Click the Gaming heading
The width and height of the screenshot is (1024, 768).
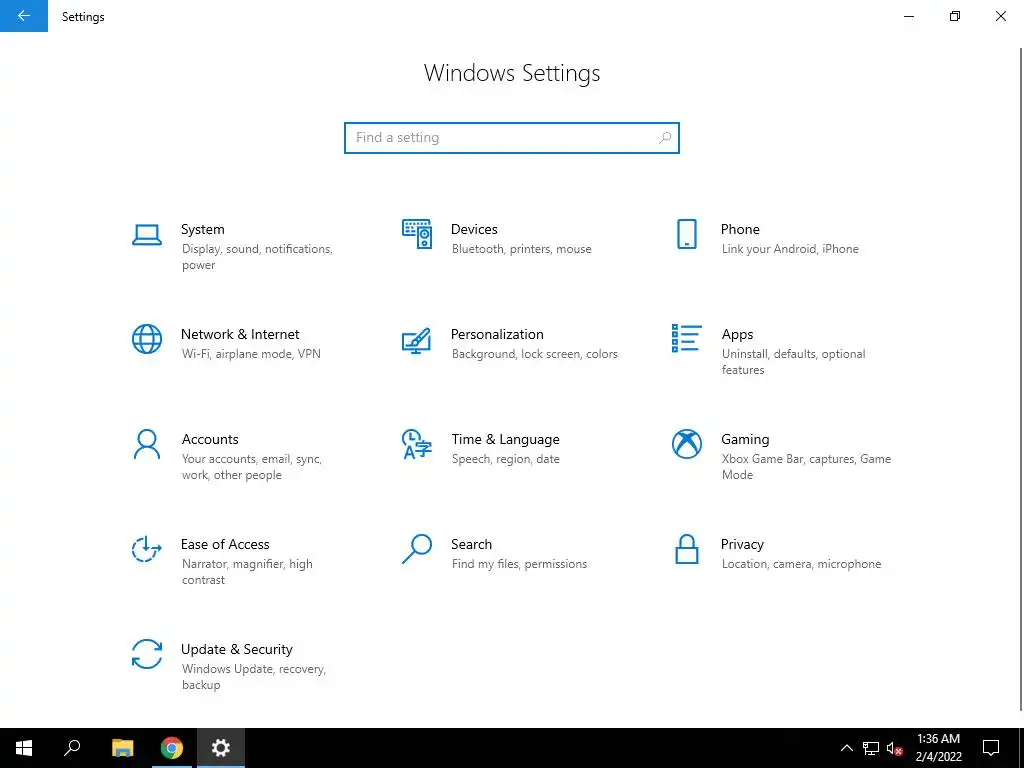point(745,440)
